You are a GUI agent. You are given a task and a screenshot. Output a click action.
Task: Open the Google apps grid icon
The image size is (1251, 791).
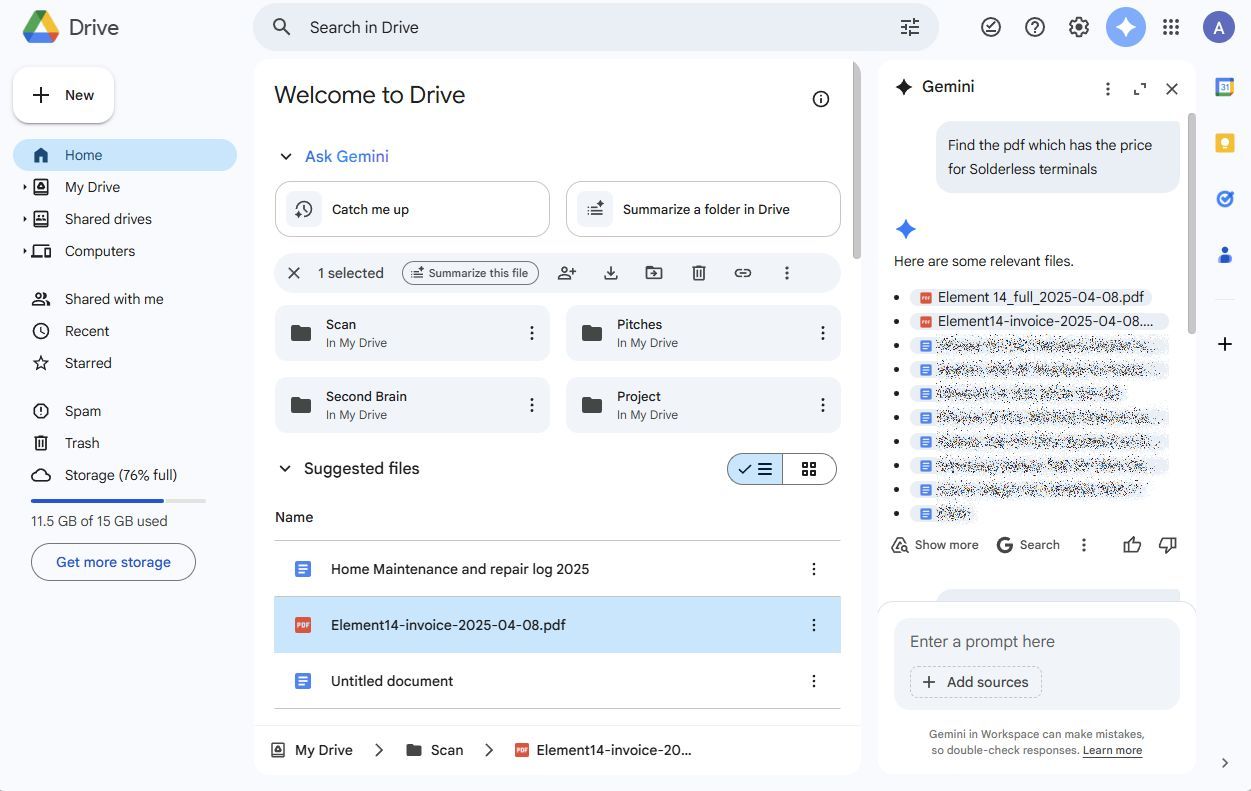point(1171,28)
